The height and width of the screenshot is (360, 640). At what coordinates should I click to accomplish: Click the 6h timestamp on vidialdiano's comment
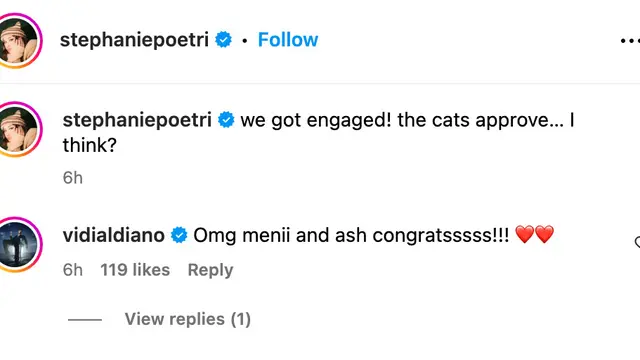click(73, 270)
